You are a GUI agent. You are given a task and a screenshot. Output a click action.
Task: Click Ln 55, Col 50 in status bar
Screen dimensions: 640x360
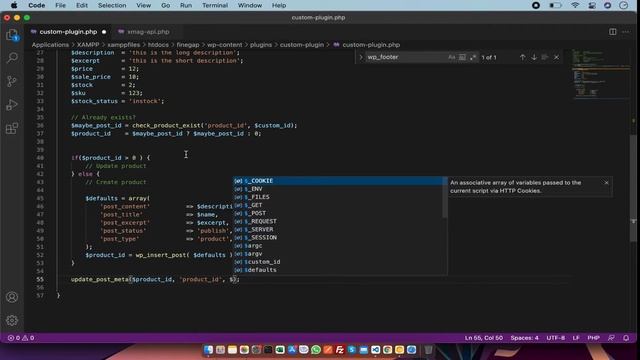point(484,338)
